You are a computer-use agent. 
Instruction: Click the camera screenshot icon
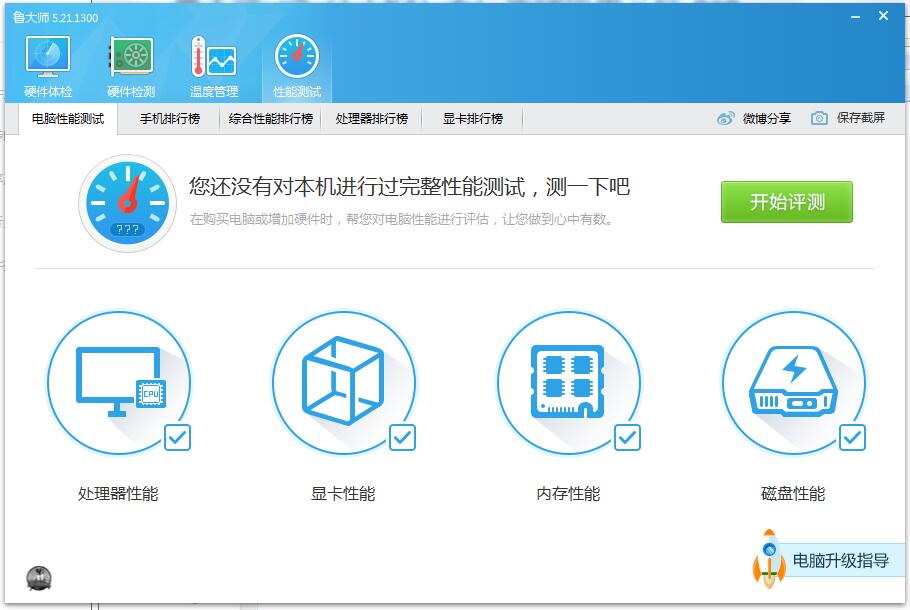(819, 118)
